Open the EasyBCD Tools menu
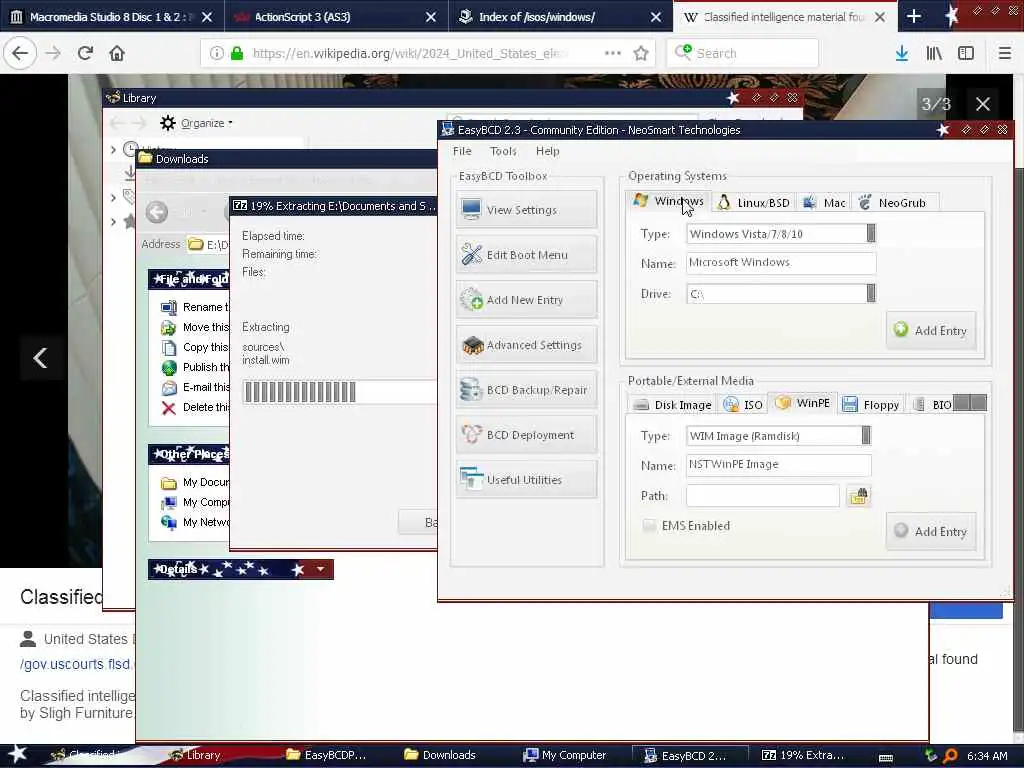The width and height of the screenshot is (1024, 768). pos(503,151)
